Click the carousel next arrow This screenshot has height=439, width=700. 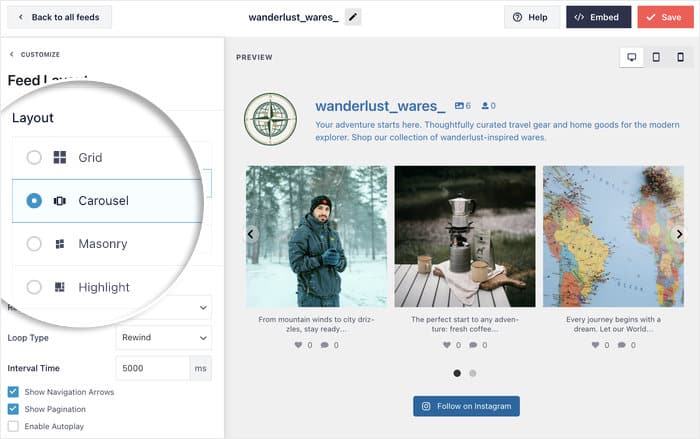tap(679, 234)
